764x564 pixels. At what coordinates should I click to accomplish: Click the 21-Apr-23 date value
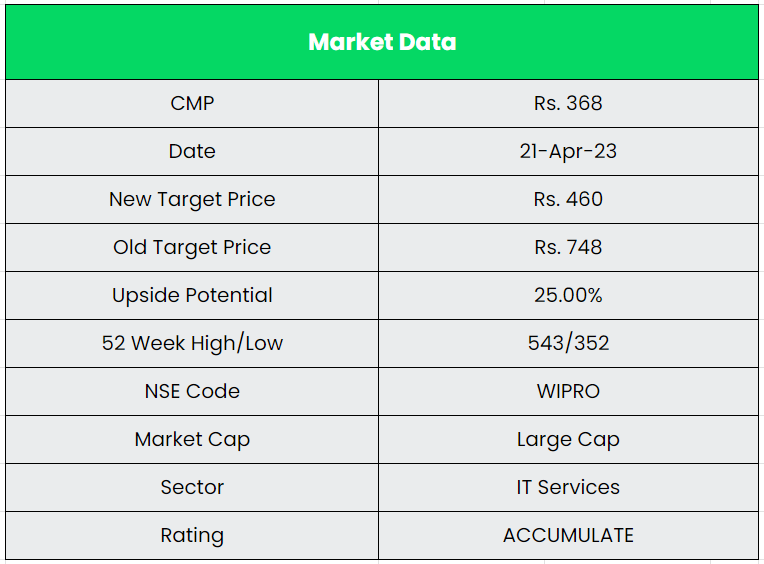coord(568,151)
